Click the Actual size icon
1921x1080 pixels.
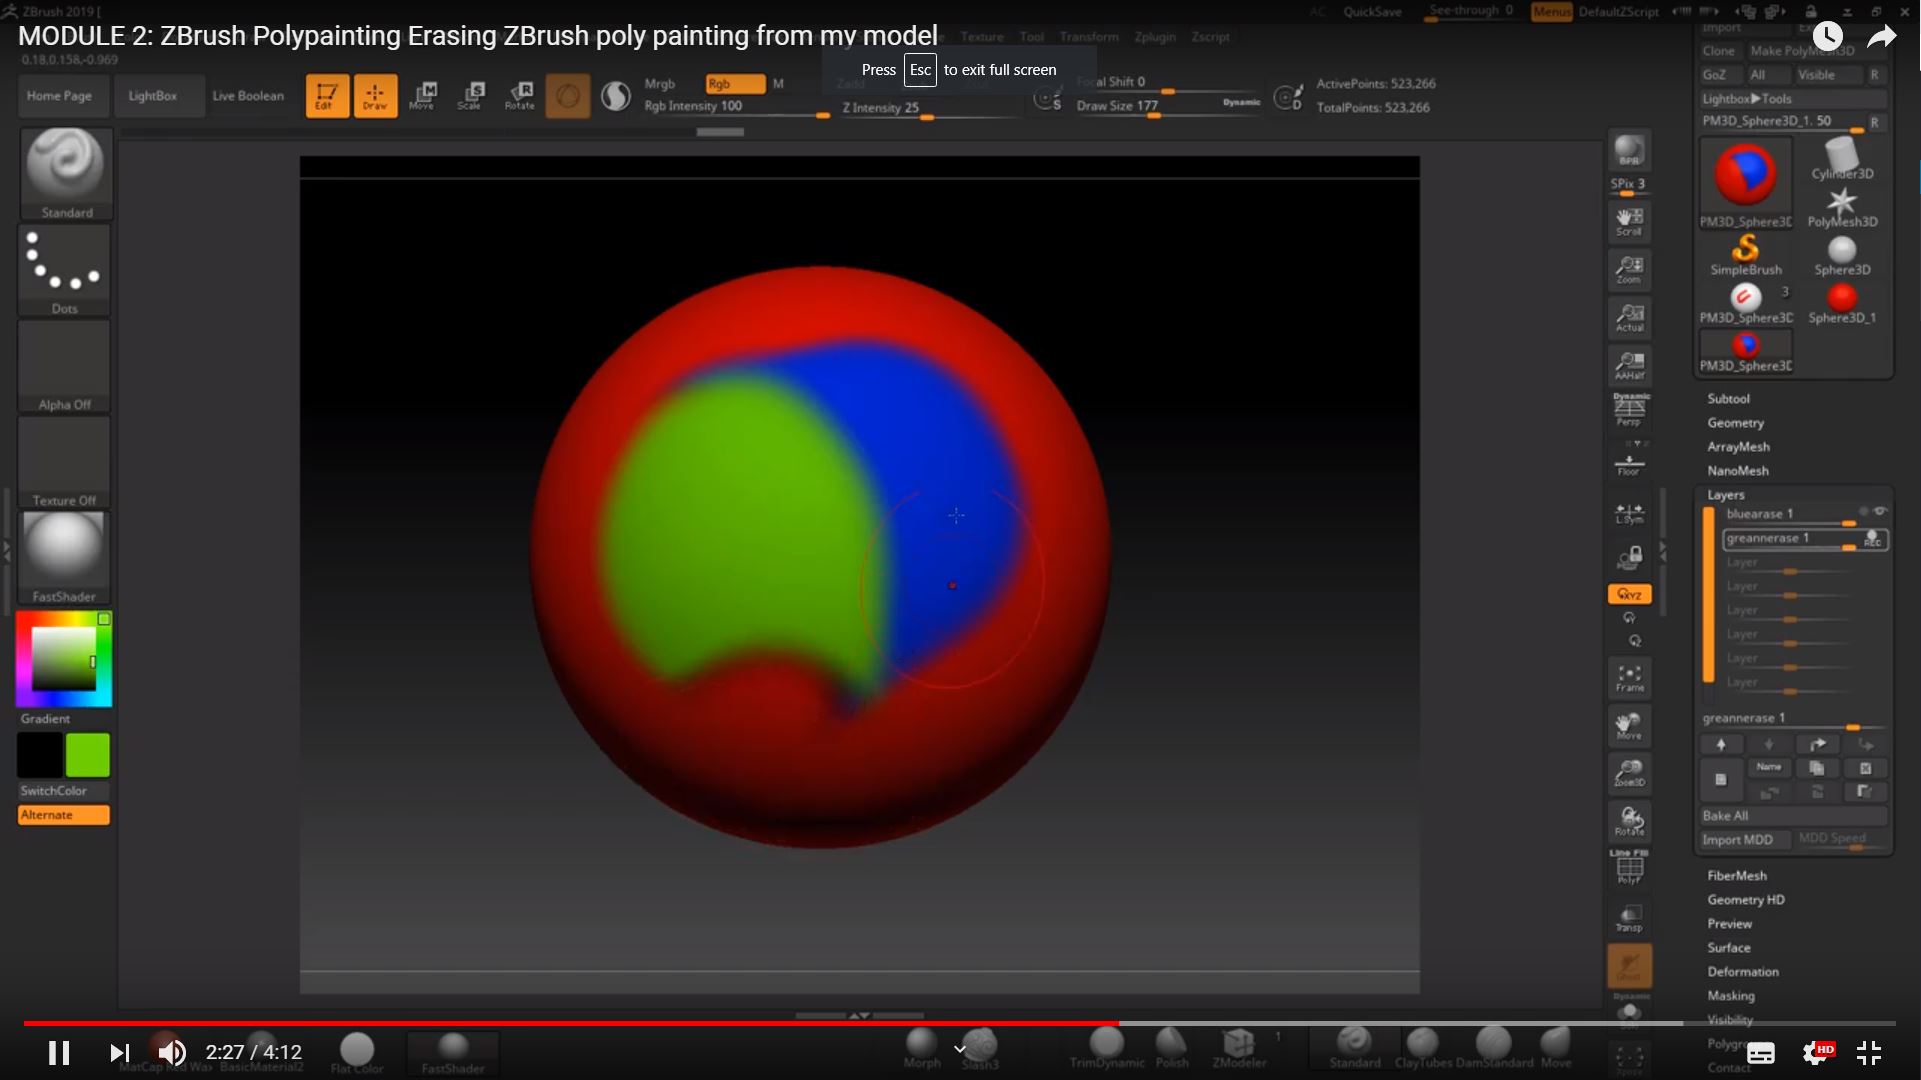coord(1629,318)
